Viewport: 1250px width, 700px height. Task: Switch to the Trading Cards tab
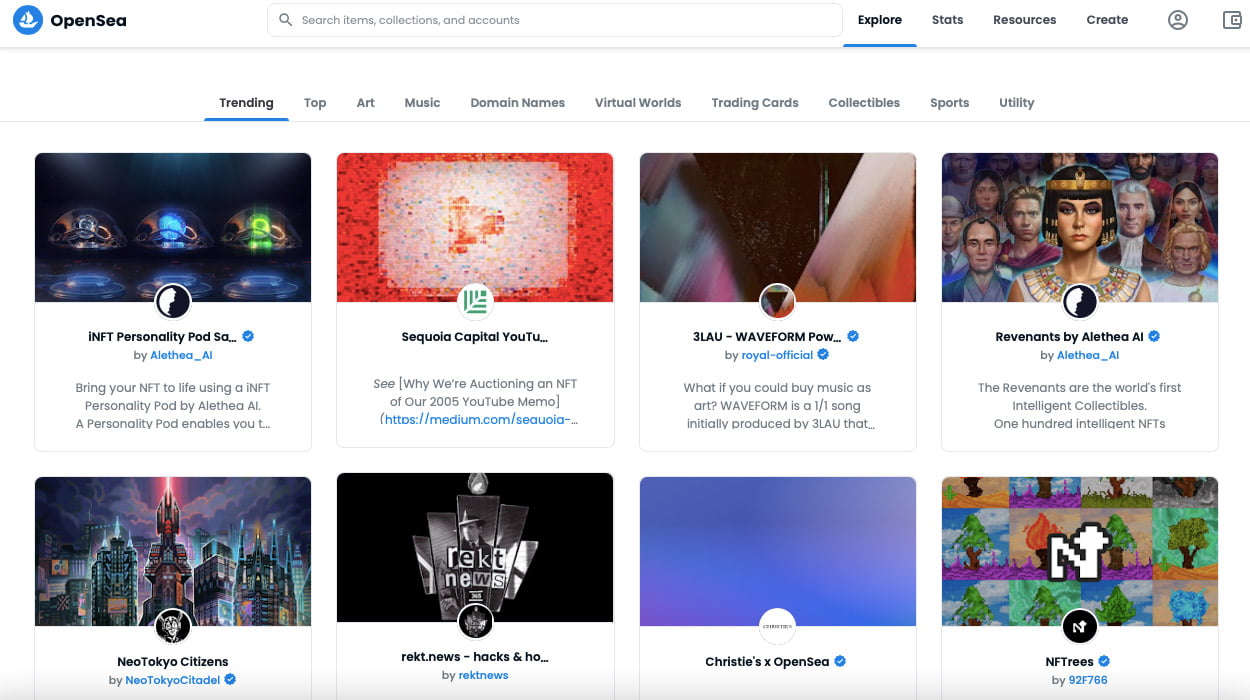click(x=755, y=103)
